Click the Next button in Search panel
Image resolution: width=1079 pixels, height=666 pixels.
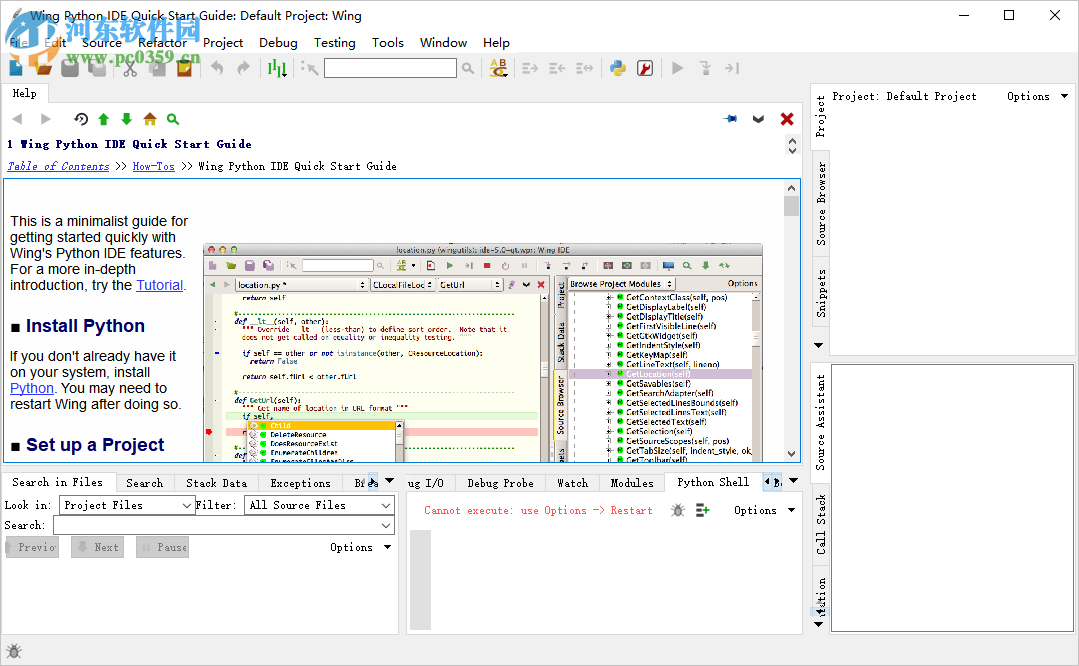[97, 547]
